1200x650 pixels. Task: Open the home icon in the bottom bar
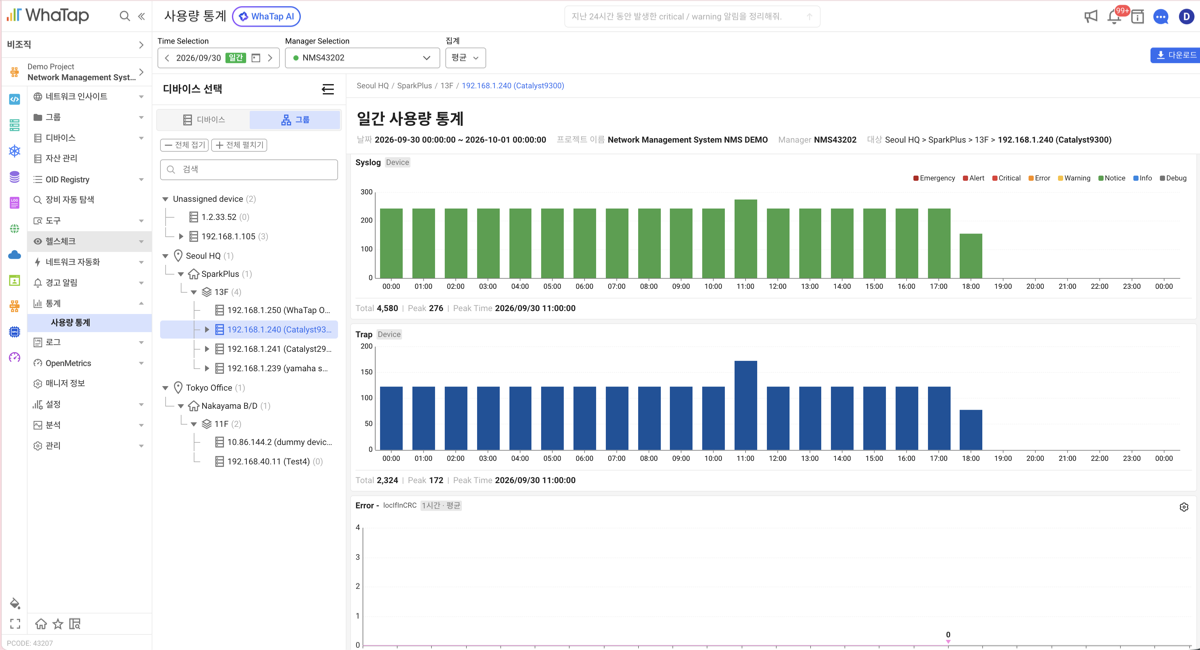click(41, 624)
